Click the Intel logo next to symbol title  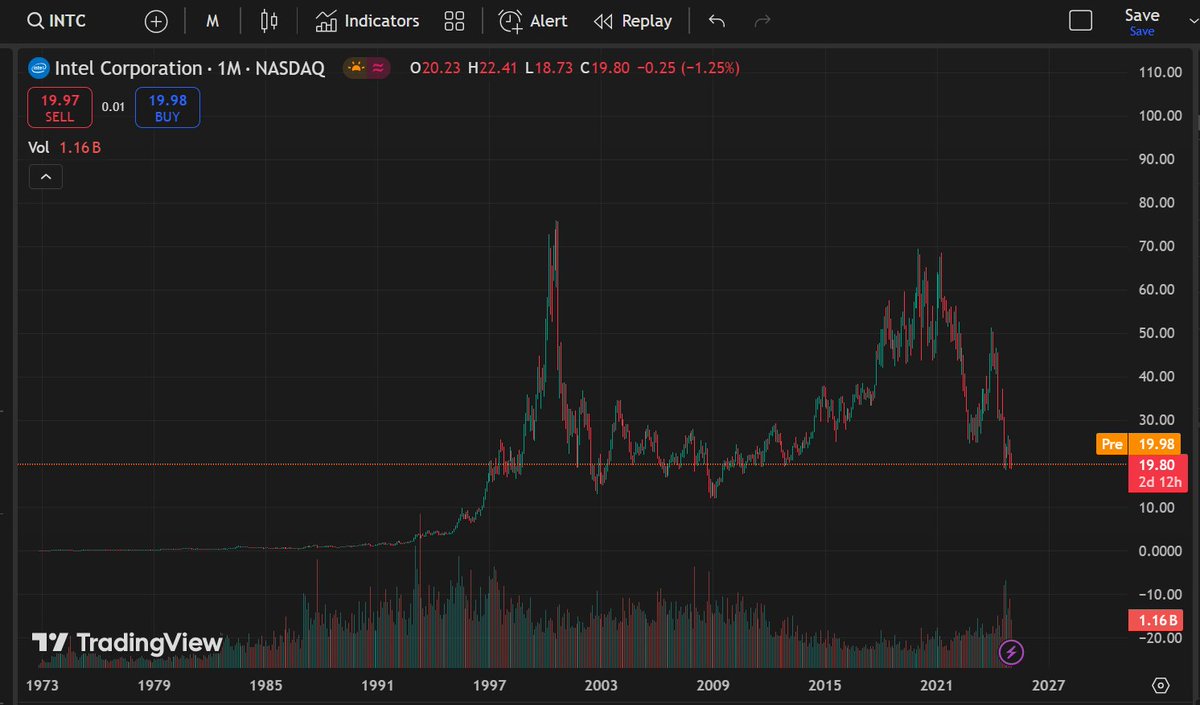point(39,68)
